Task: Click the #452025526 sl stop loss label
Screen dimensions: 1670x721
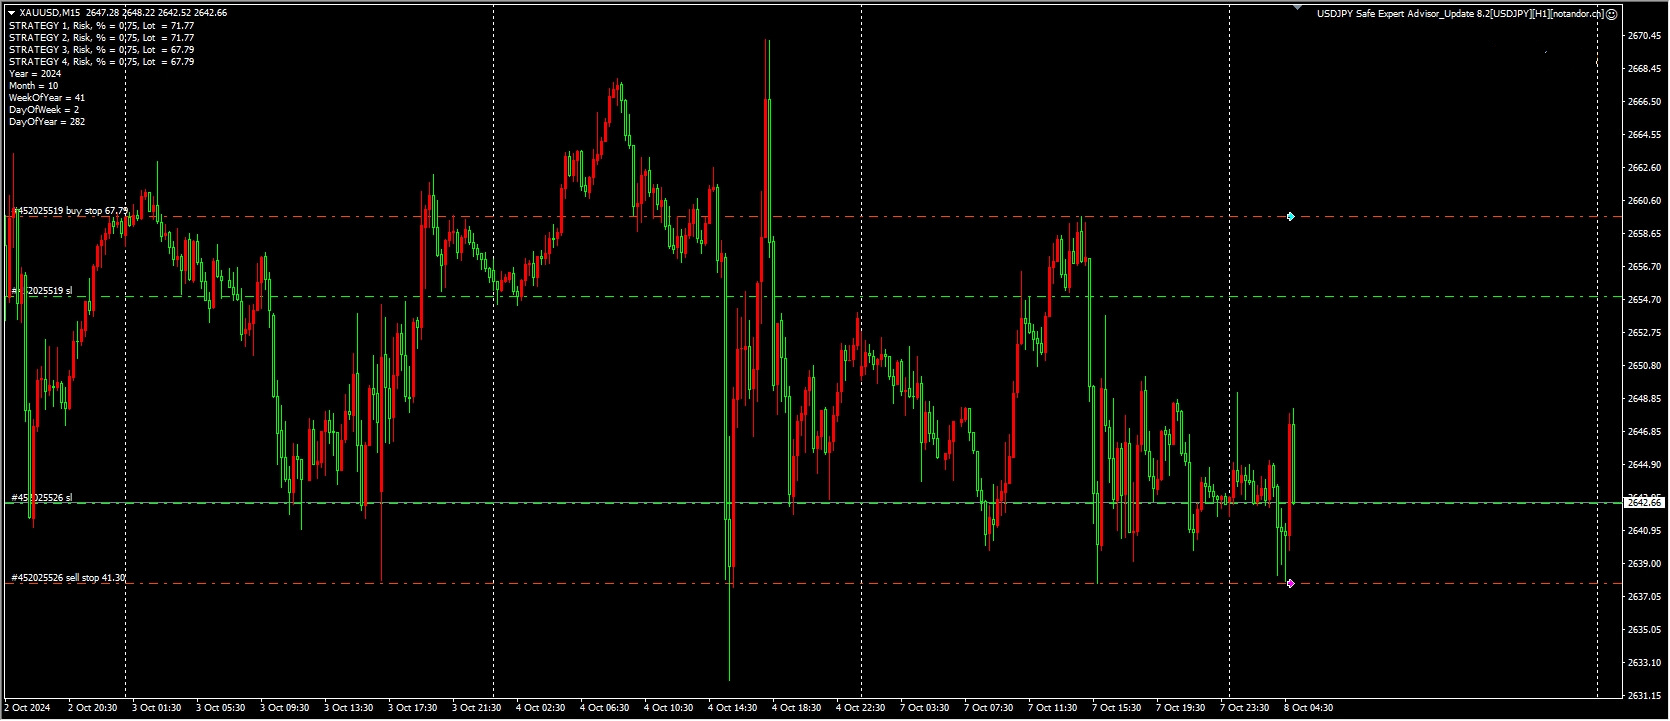Action: coord(42,498)
